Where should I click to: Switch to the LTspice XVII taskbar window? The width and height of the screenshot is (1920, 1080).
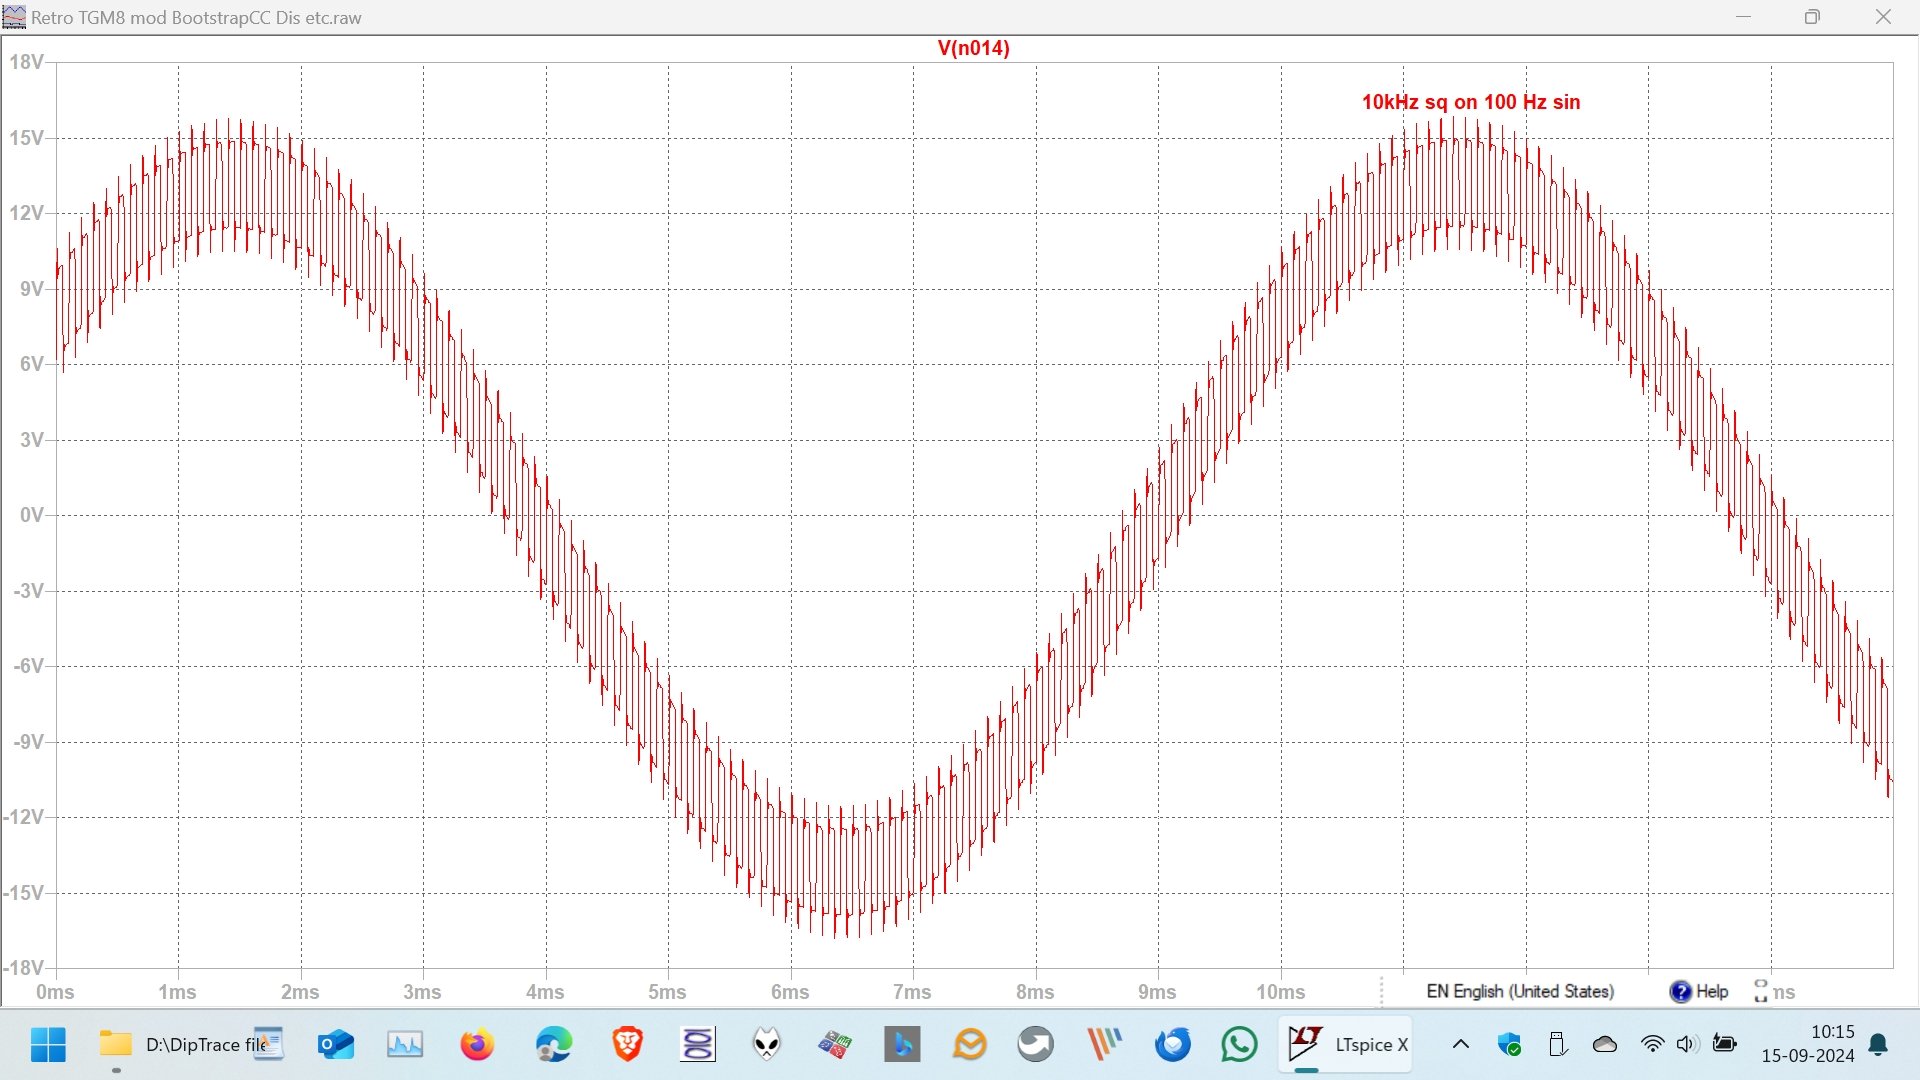coord(1346,1045)
